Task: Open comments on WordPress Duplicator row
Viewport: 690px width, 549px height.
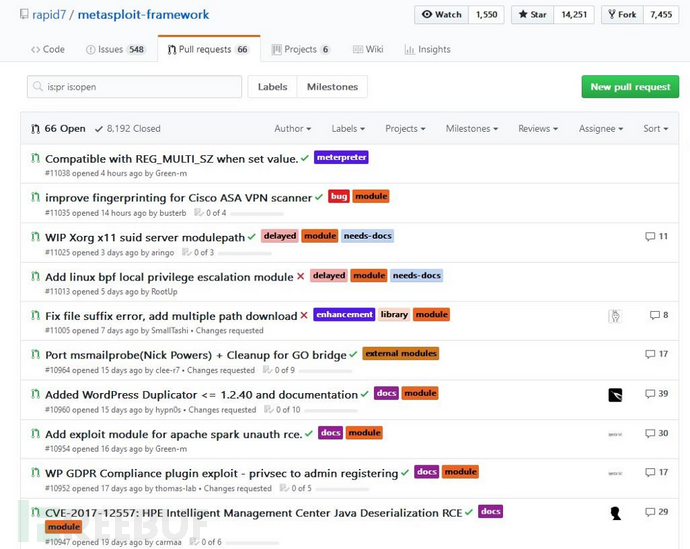Action: click(656, 393)
